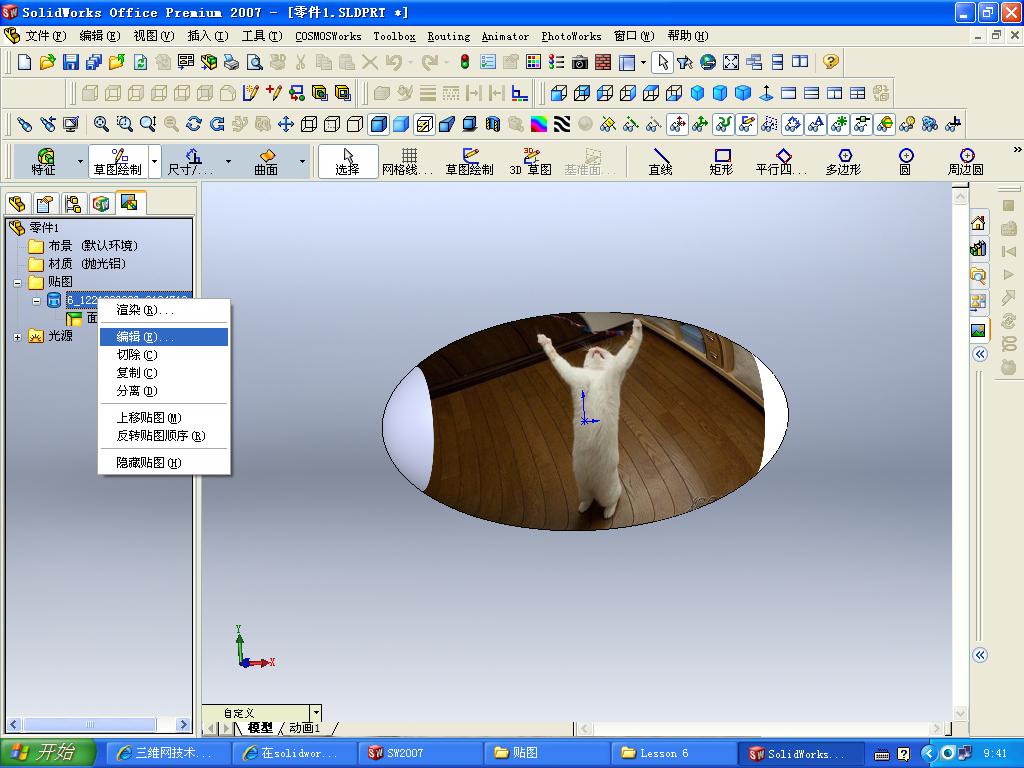Open the 自定义 dropdown at bottom
Image resolution: width=1024 pixels, height=768 pixels.
coord(316,712)
